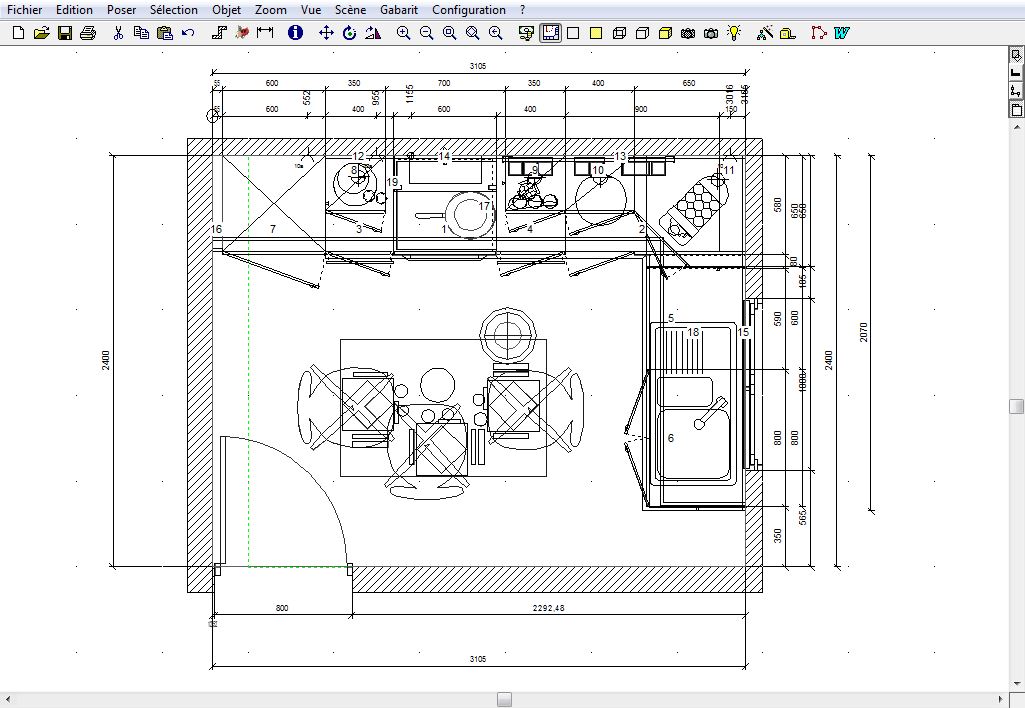
Task: Click the blue Information icon
Action: (x=295, y=33)
